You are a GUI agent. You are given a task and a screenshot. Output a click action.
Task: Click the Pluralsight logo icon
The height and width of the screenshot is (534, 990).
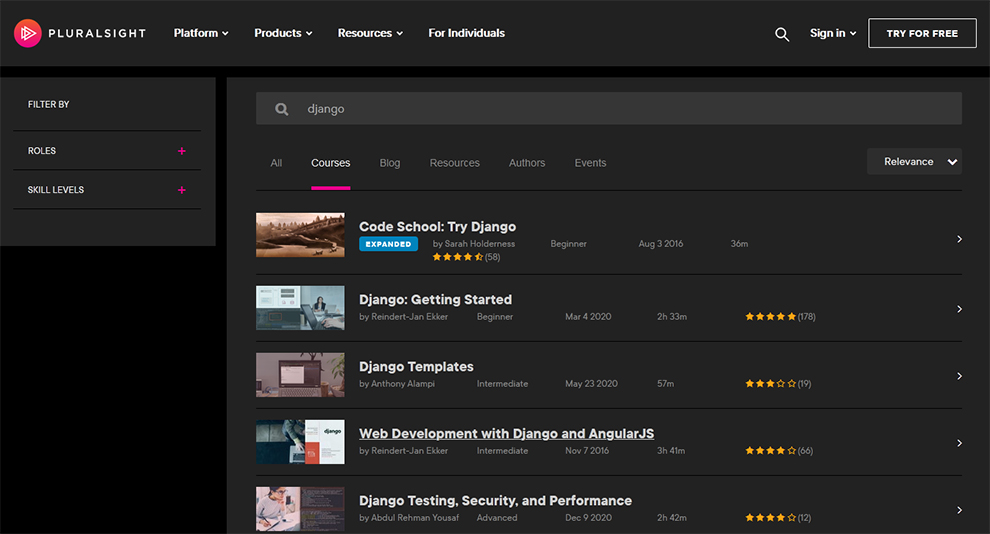coord(28,33)
